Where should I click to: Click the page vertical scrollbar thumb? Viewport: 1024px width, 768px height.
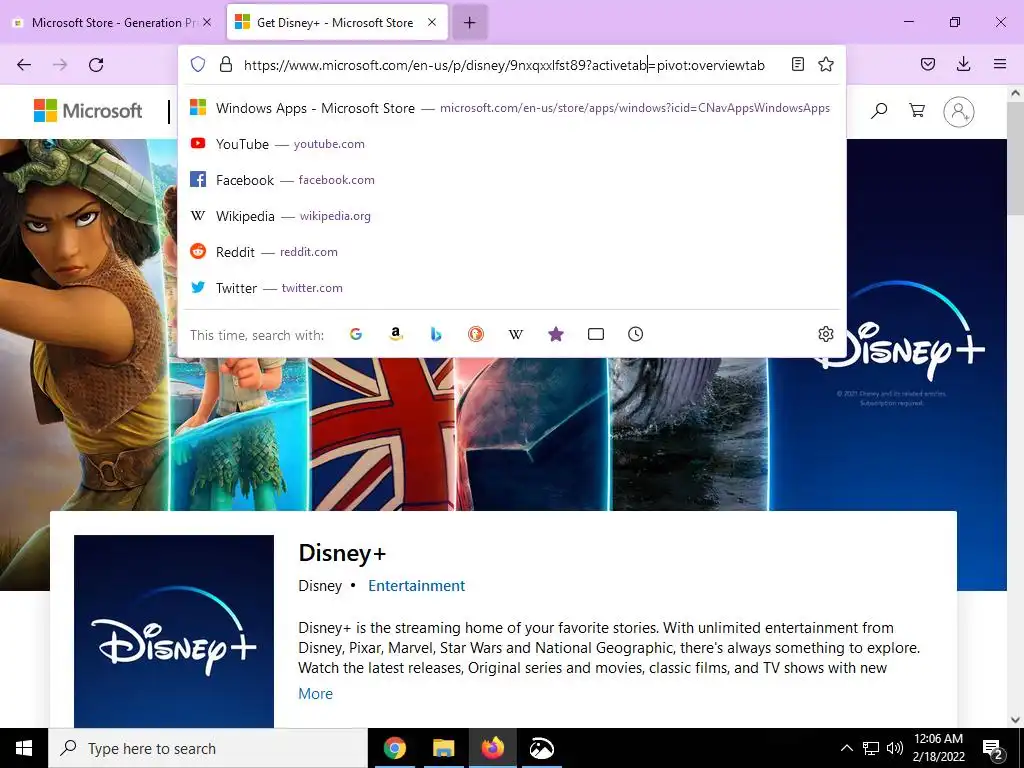tap(1016, 159)
